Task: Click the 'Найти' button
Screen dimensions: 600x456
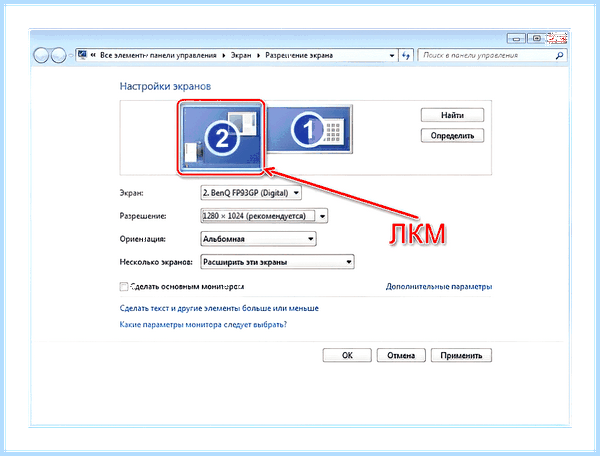Action: point(452,115)
